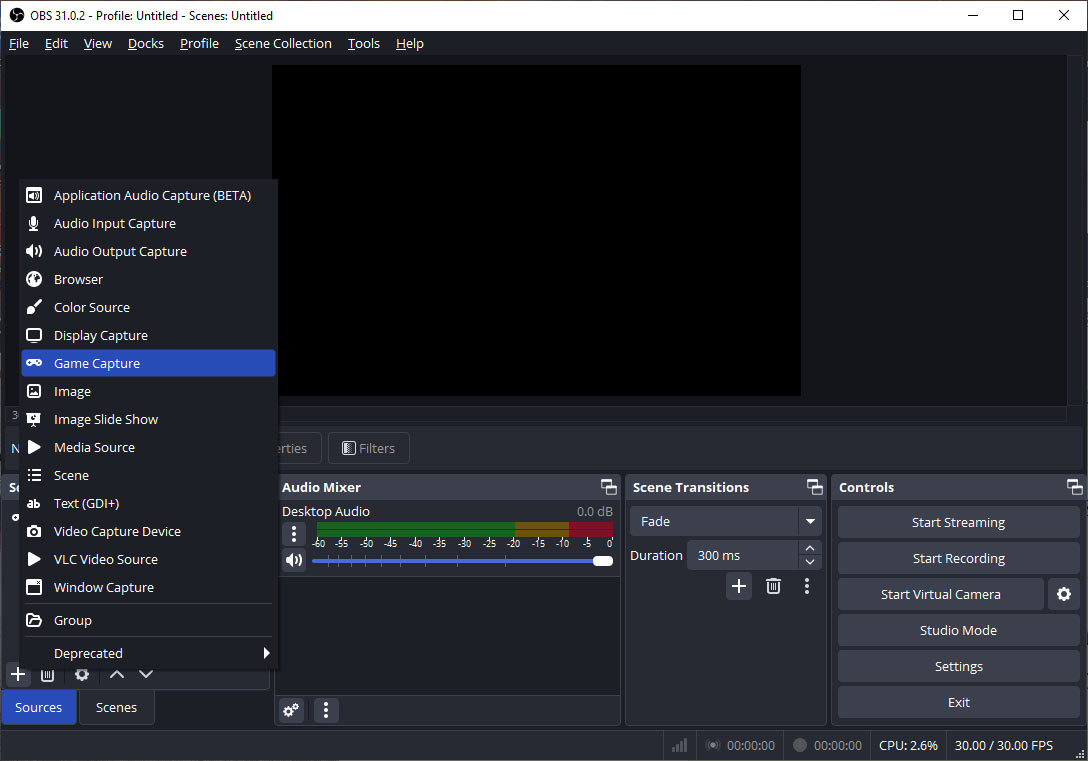Add an Image source
This screenshot has width=1088, height=761.
(x=148, y=391)
